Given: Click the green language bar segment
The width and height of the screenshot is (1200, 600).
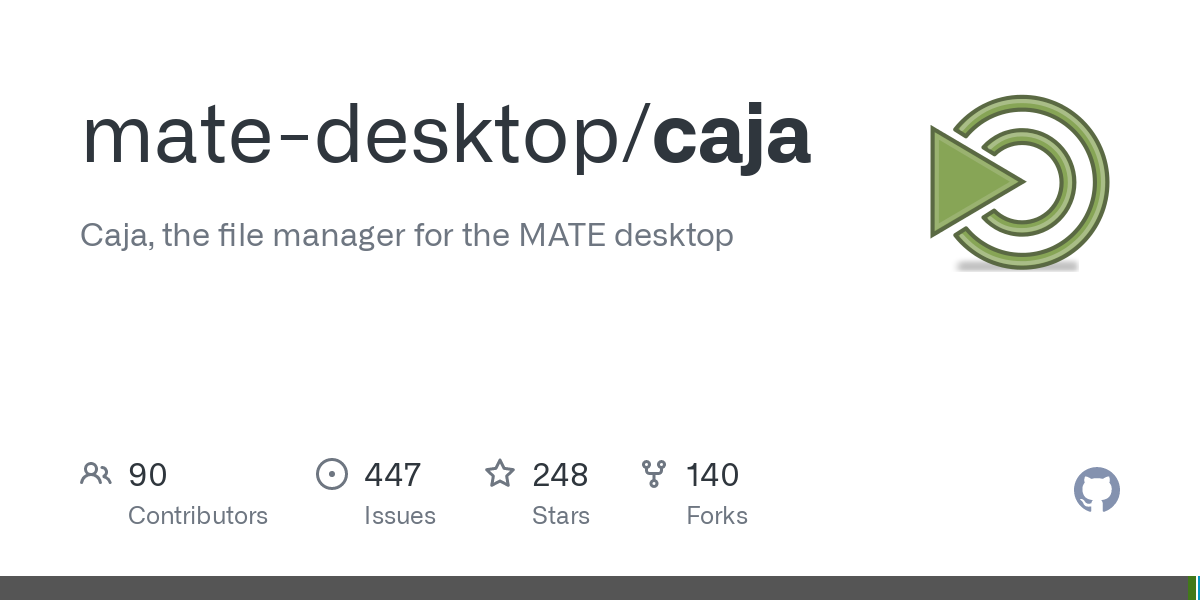Looking at the screenshot, I should 1191,588.
